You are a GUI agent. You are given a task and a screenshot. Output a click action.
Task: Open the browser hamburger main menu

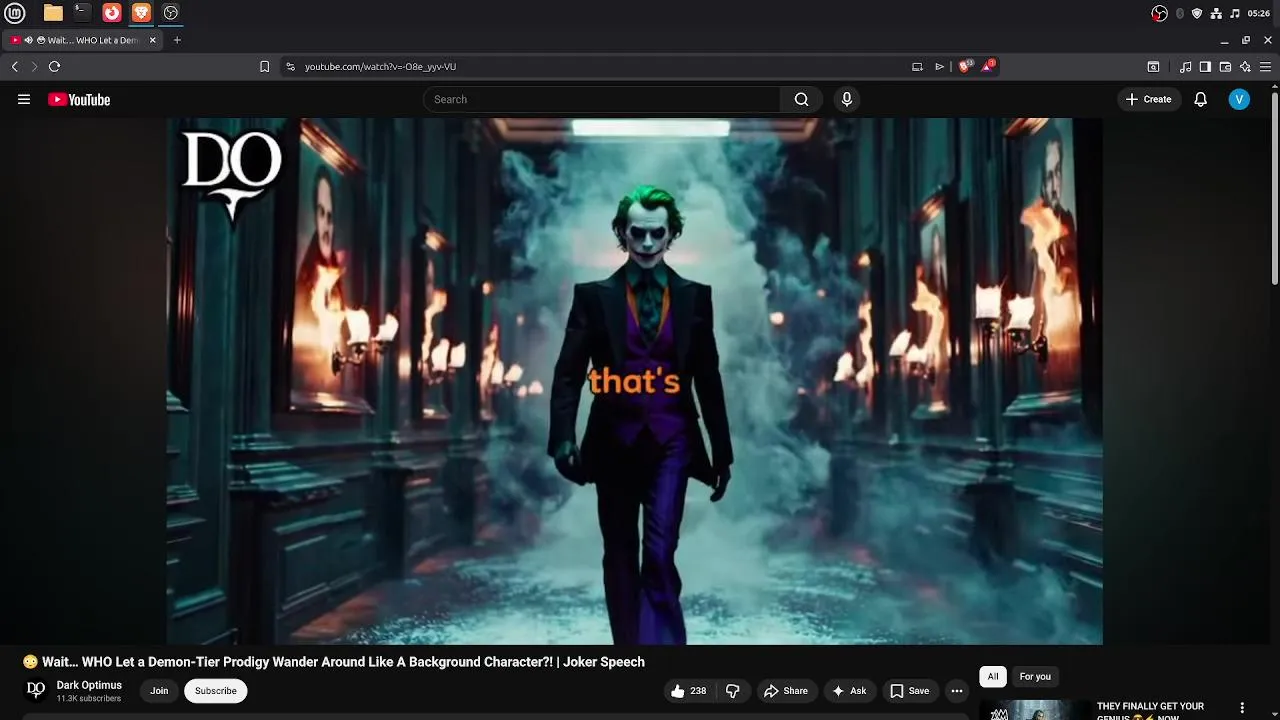click(1266, 67)
